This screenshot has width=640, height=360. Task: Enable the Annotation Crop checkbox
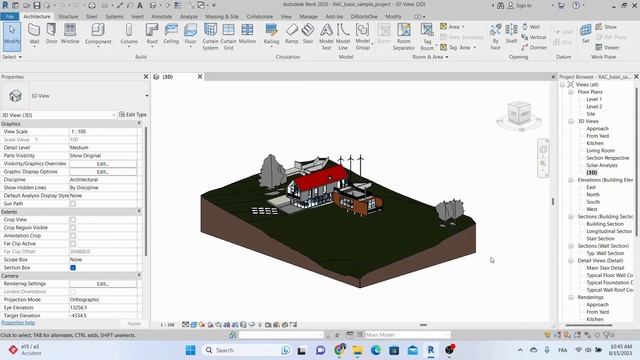[73, 236]
